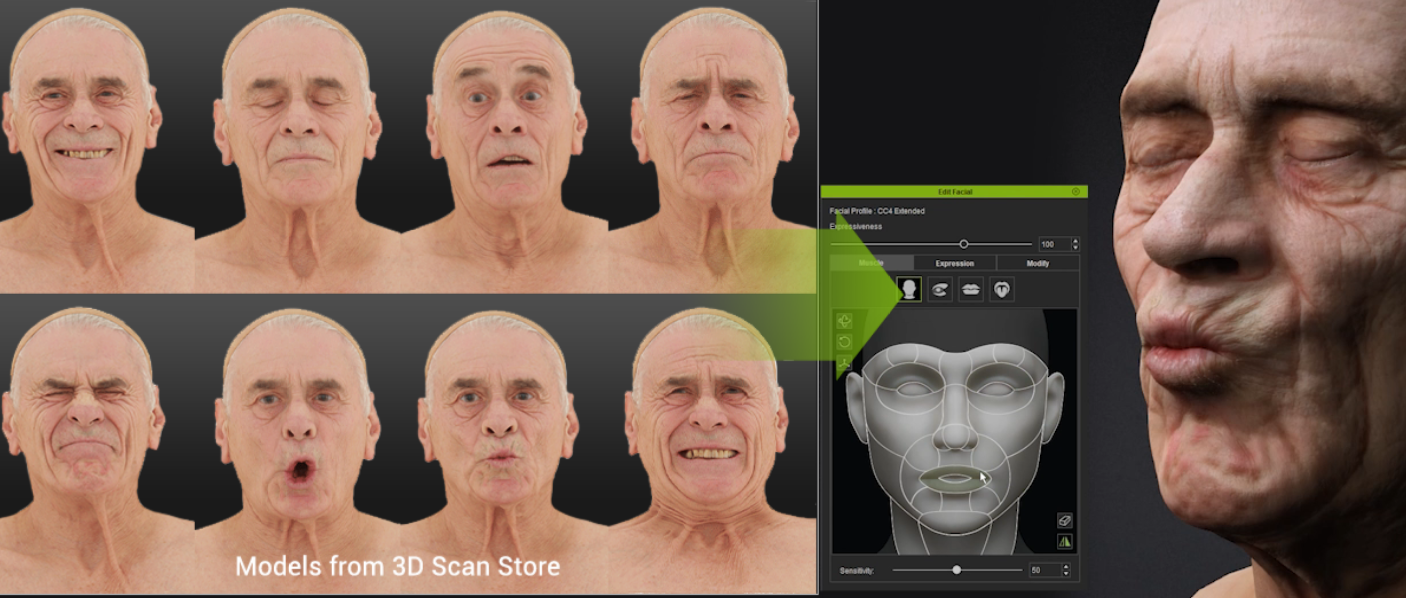Viewport: 1406px width, 598px height.
Task: Switch to the Modify tab
Action: (1038, 263)
